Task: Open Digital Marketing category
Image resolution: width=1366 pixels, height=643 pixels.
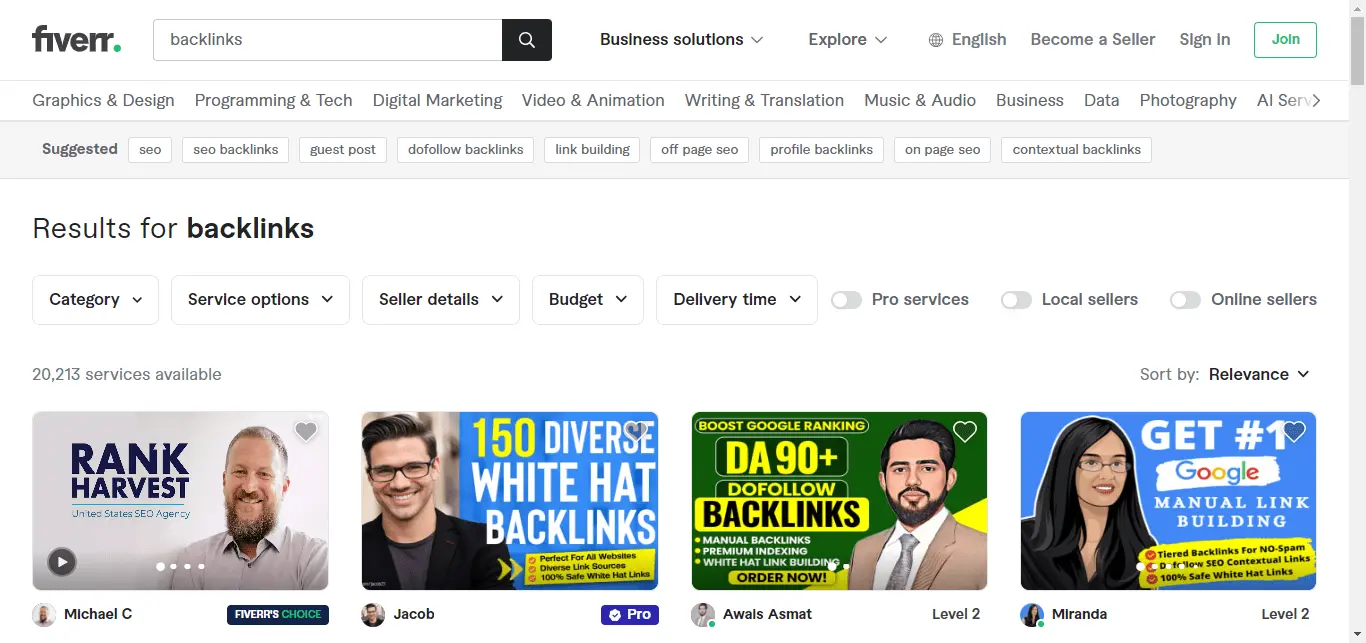Action: coord(437,100)
